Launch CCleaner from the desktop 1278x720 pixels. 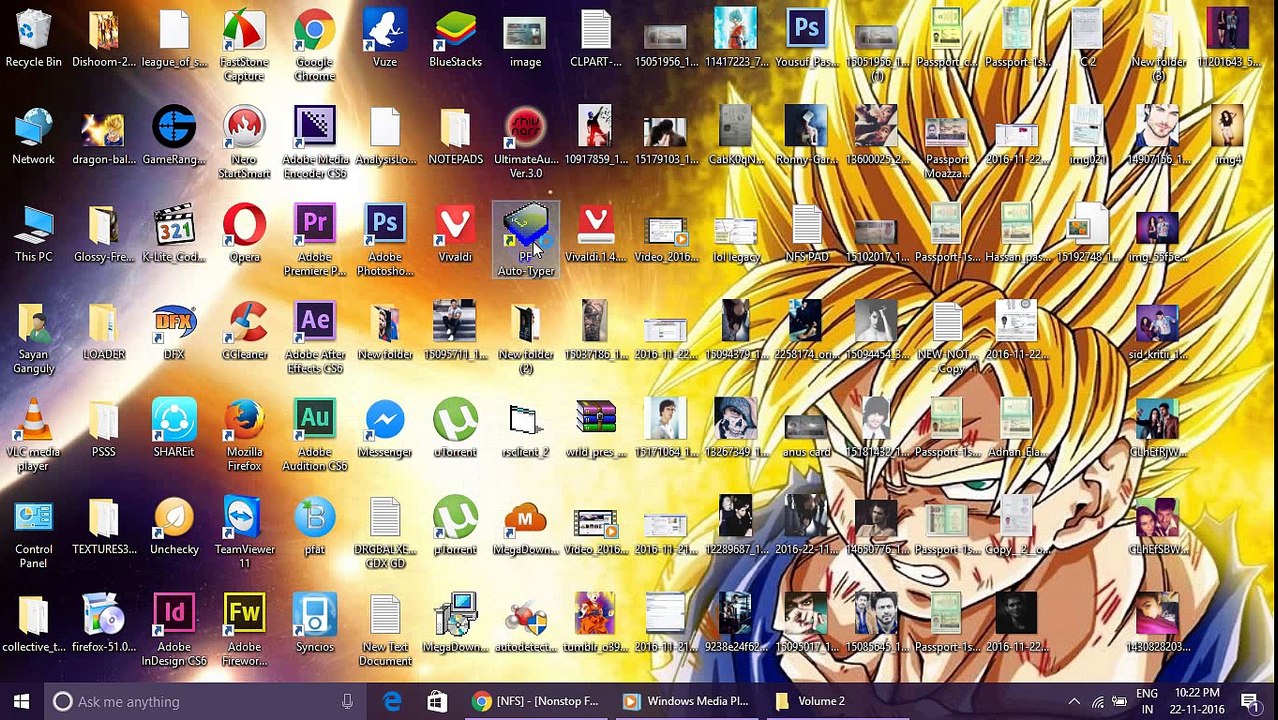point(244,332)
